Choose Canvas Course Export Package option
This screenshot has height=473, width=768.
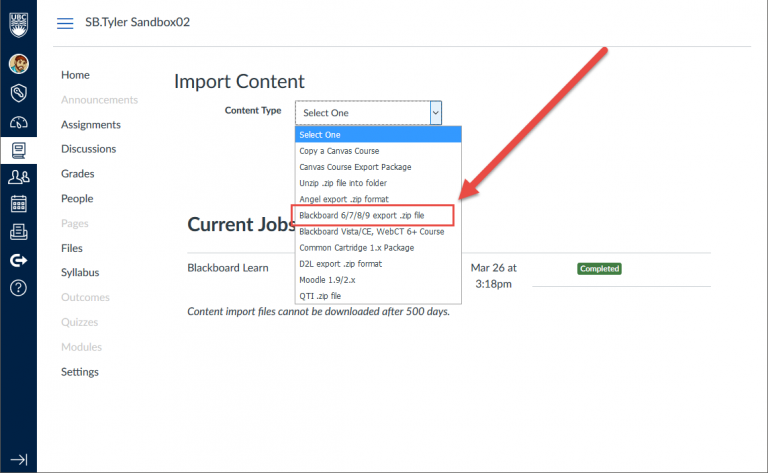click(378, 167)
